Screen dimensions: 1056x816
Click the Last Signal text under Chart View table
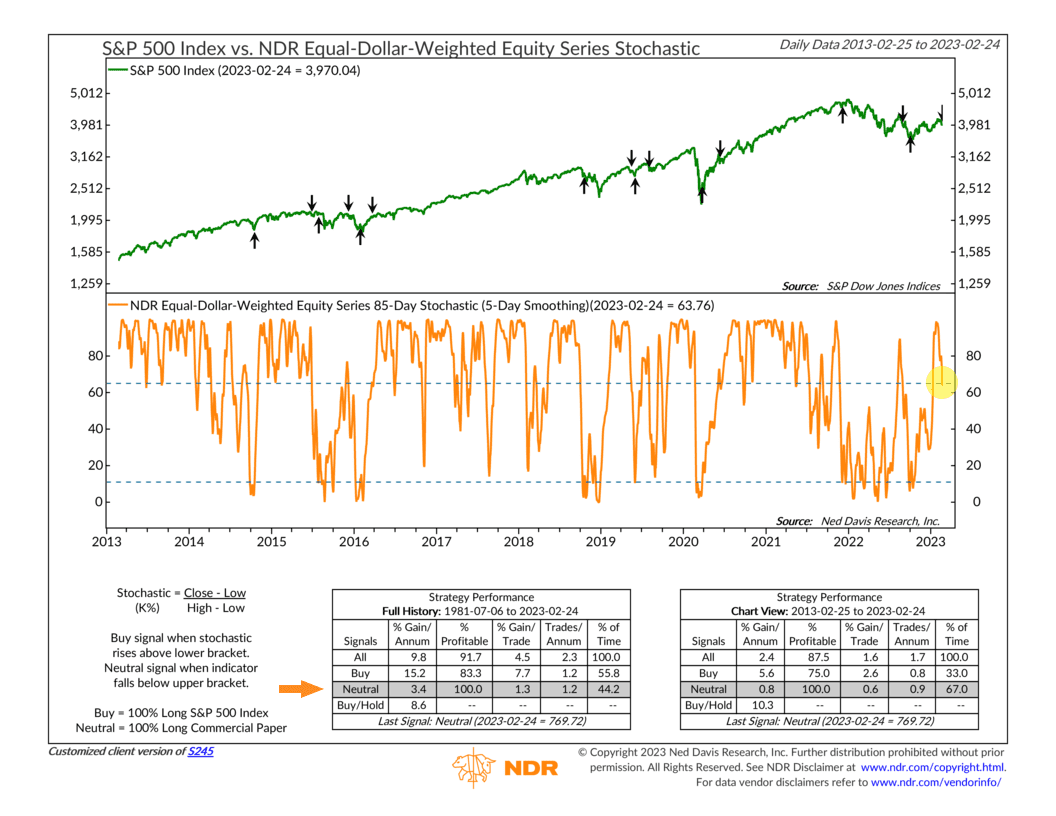click(x=830, y=721)
